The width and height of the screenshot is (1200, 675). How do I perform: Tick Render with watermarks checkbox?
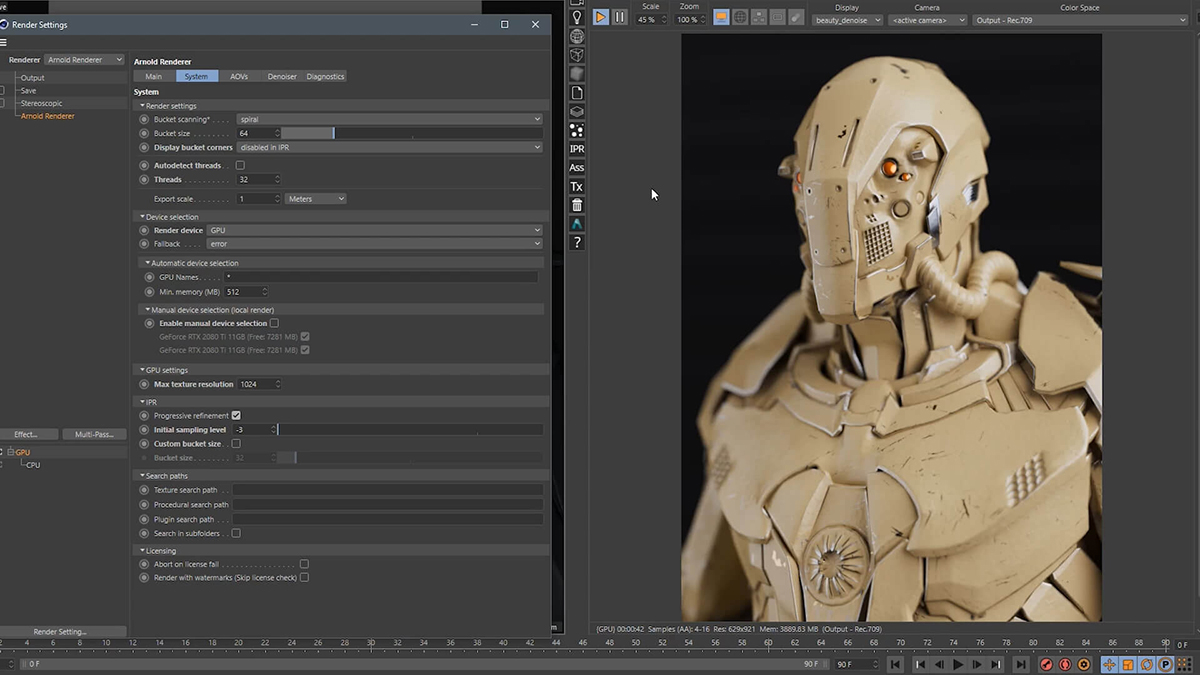304,577
